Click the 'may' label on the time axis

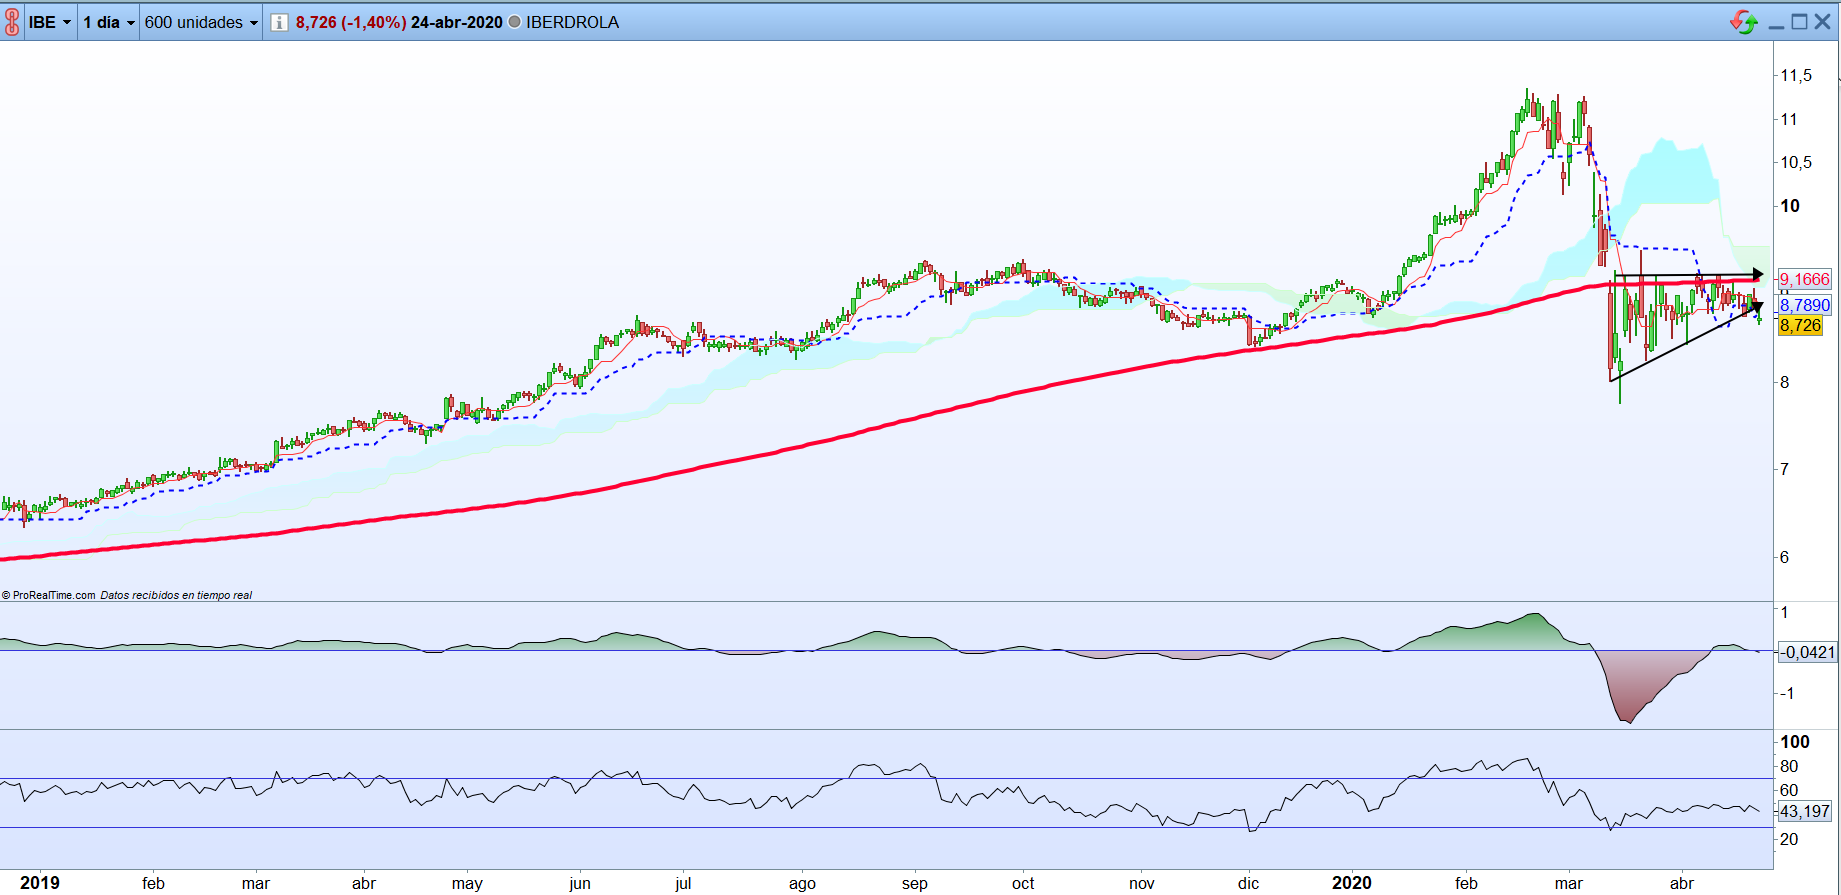[467, 884]
